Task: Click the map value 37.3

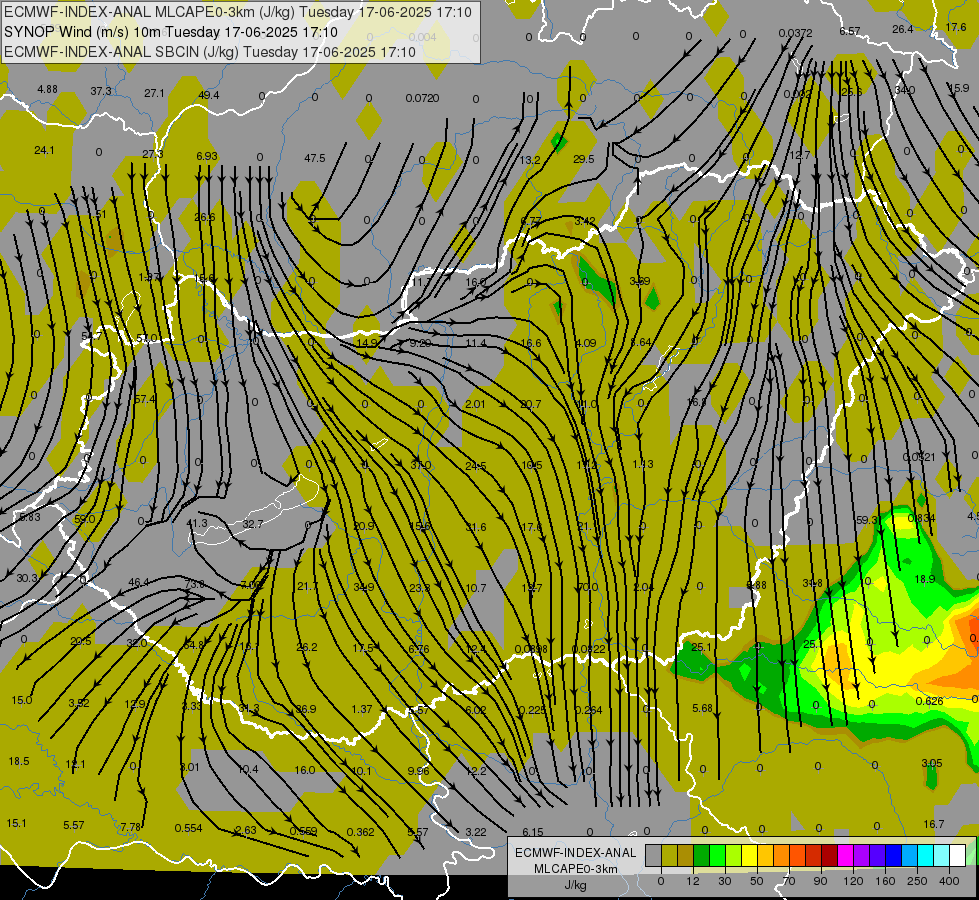Action: [101, 91]
